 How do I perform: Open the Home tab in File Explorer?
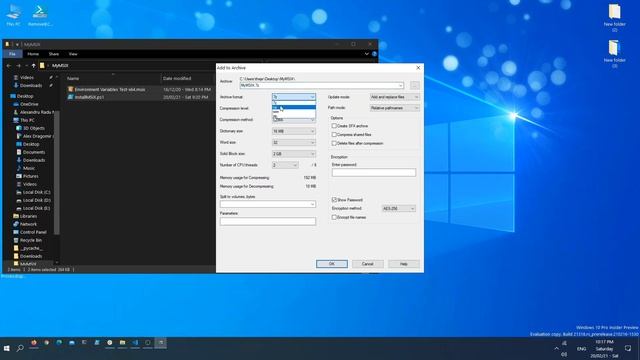(x=33, y=54)
